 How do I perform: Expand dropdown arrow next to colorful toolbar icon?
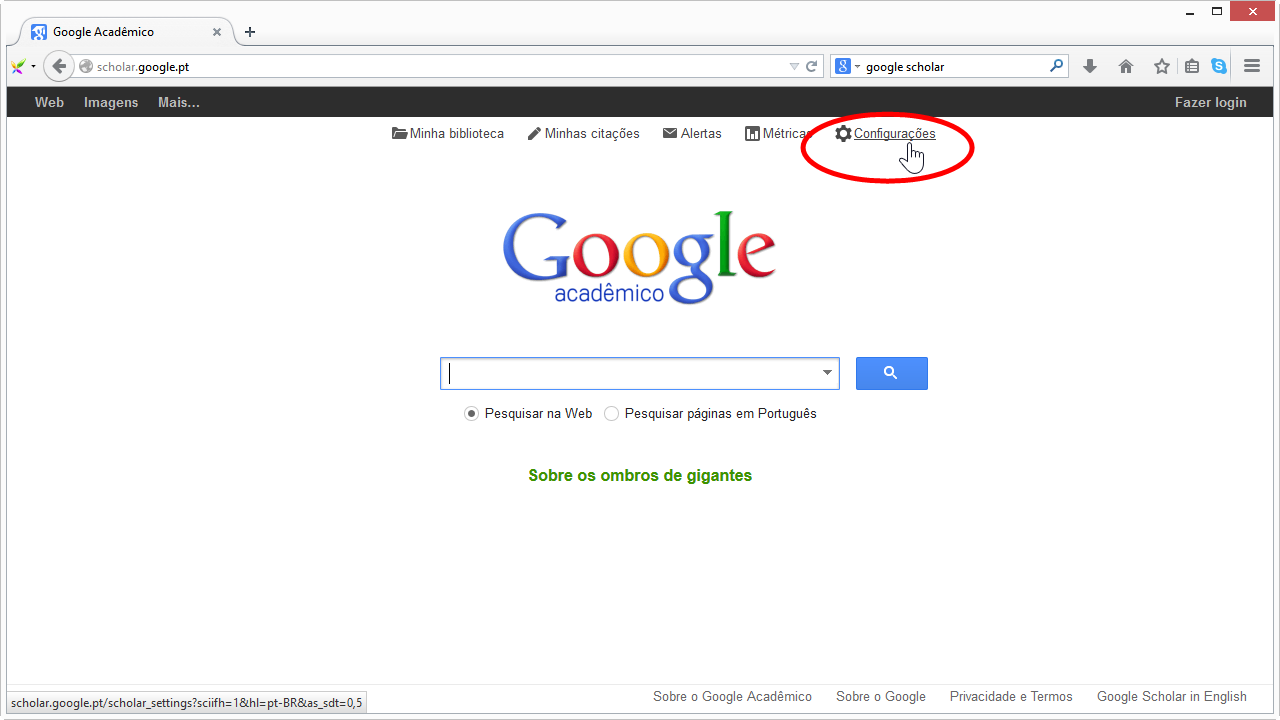pos(33,67)
